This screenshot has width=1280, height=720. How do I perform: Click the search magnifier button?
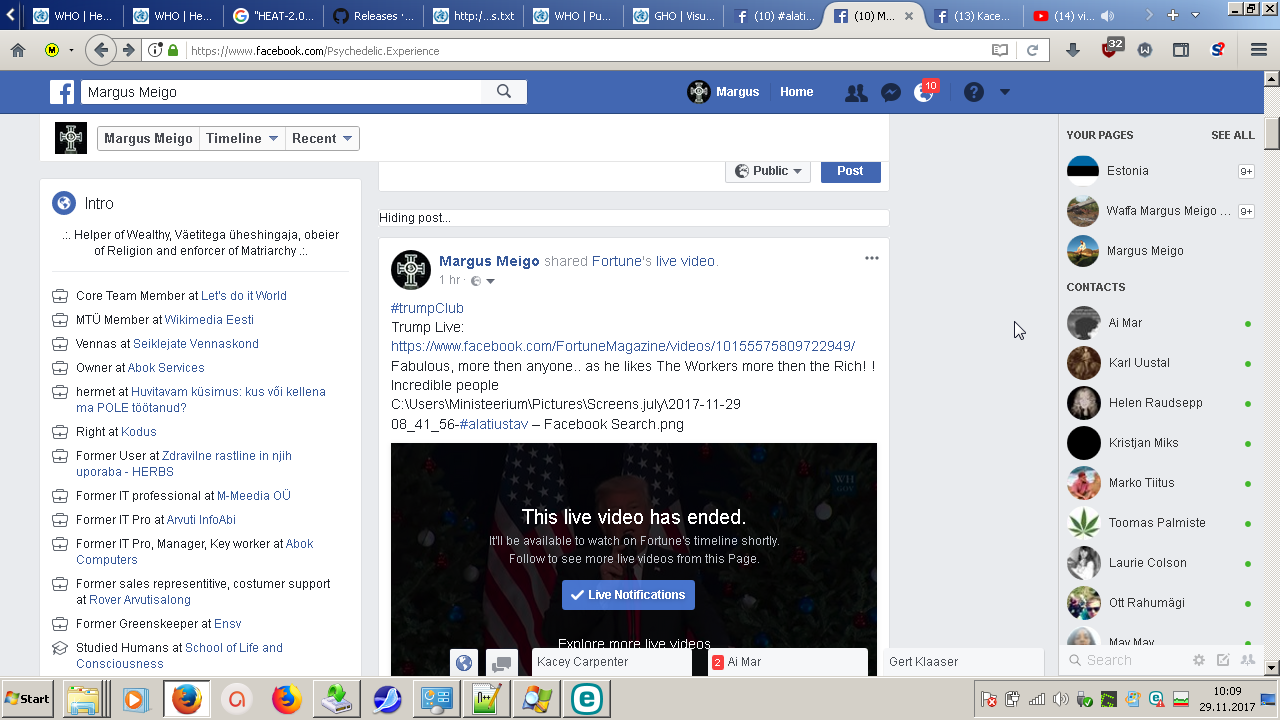pos(504,92)
